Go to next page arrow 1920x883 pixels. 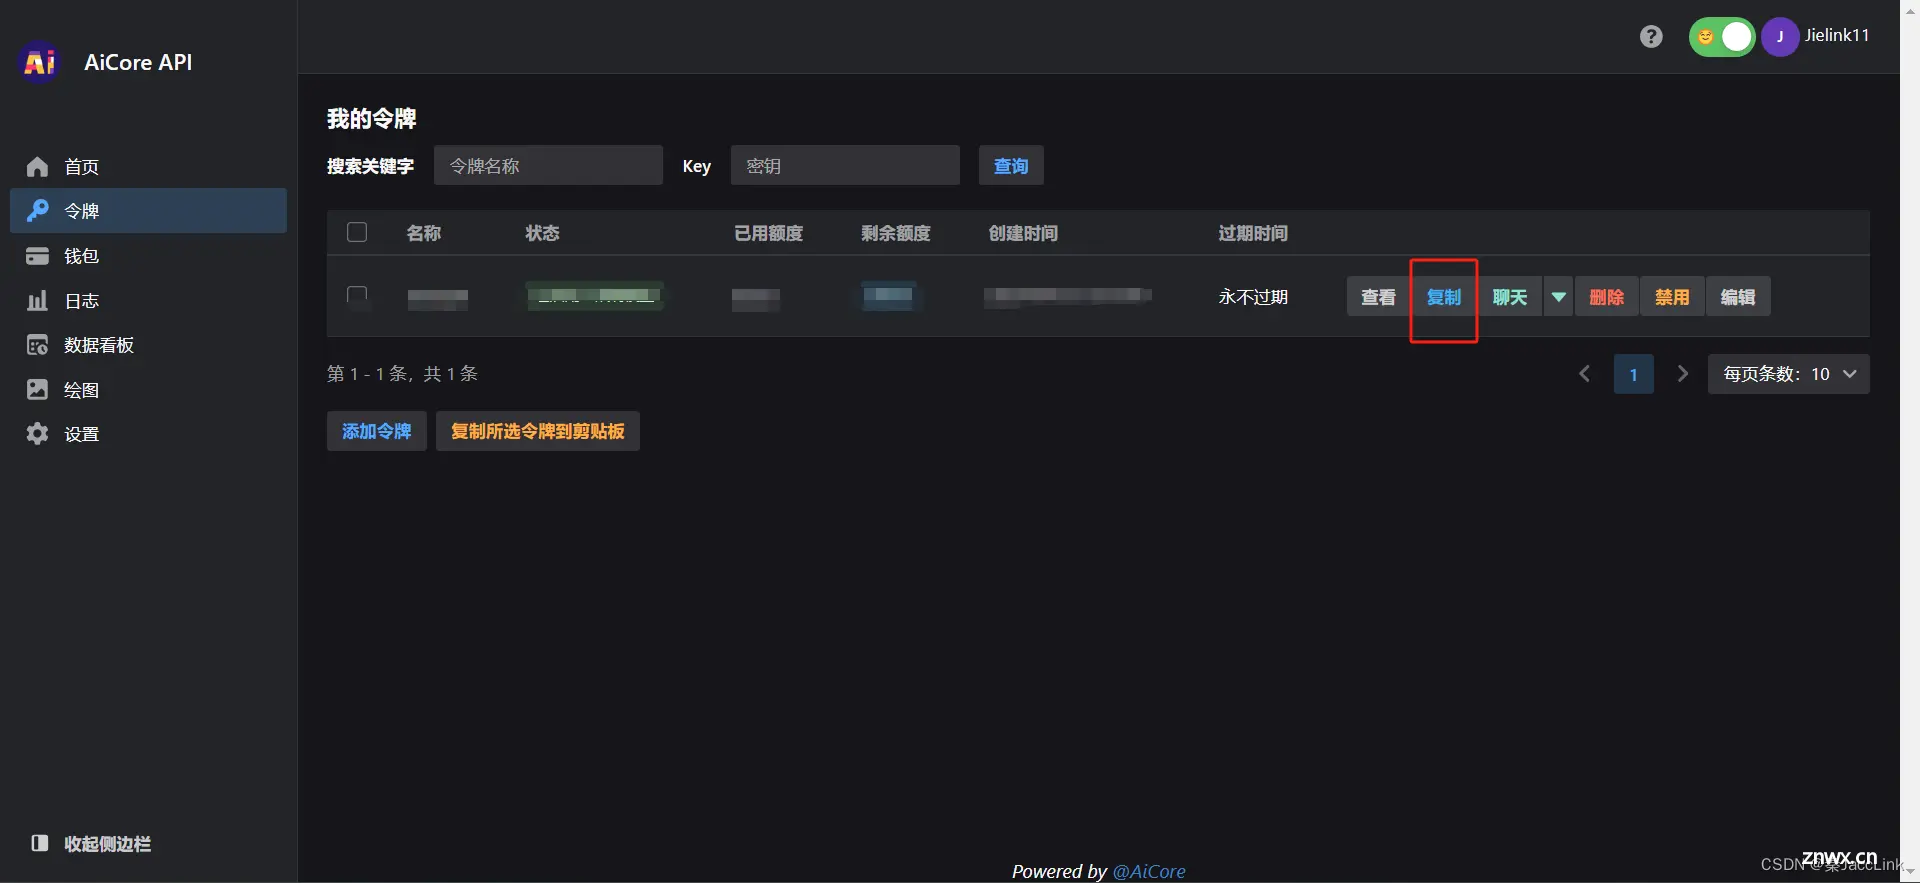(1683, 374)
